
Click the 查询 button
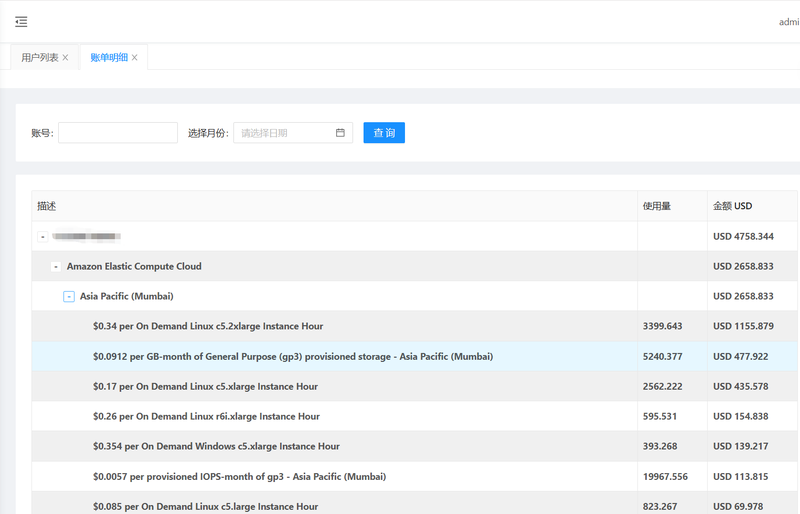pos(384,133)
